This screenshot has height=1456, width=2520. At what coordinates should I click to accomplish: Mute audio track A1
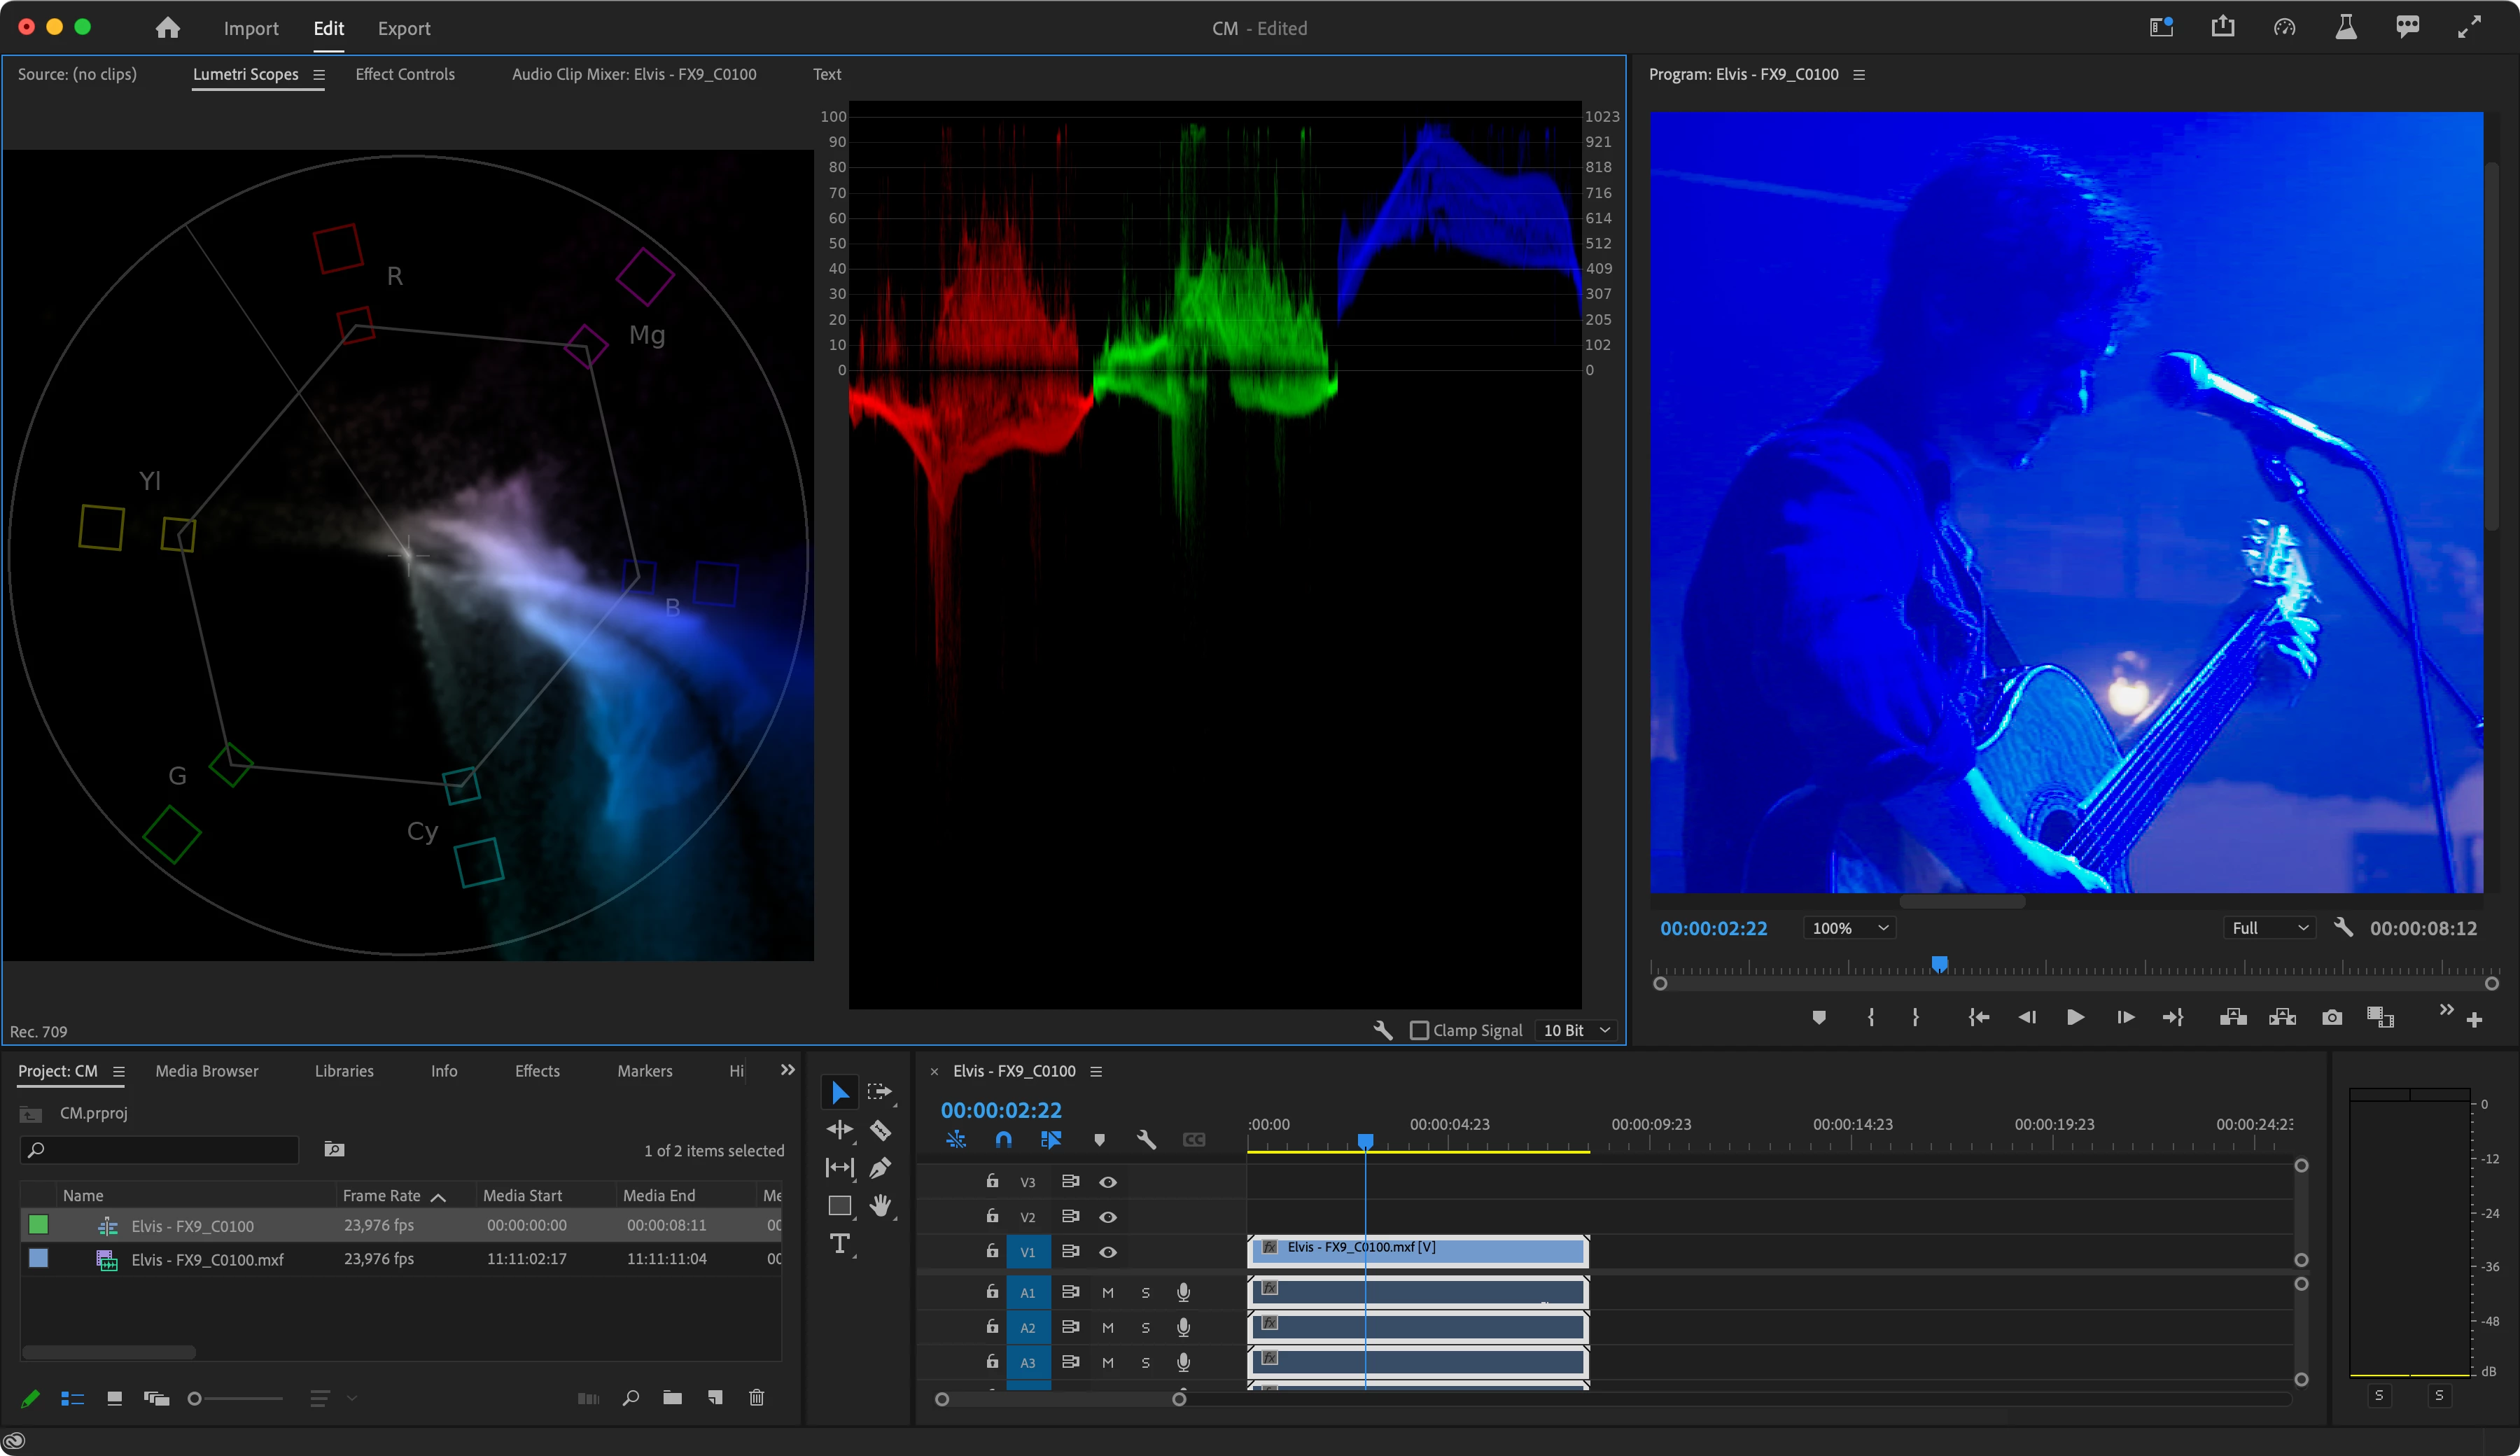click(1108, 1292)
